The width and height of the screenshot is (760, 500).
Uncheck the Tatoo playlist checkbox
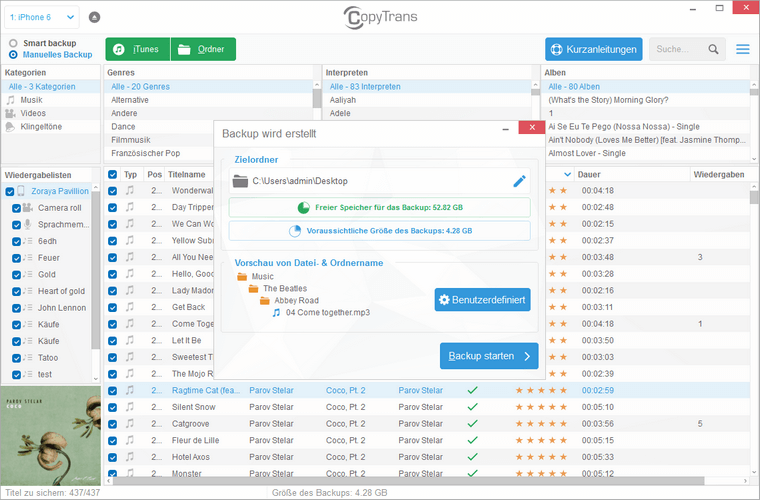[16, 358]
